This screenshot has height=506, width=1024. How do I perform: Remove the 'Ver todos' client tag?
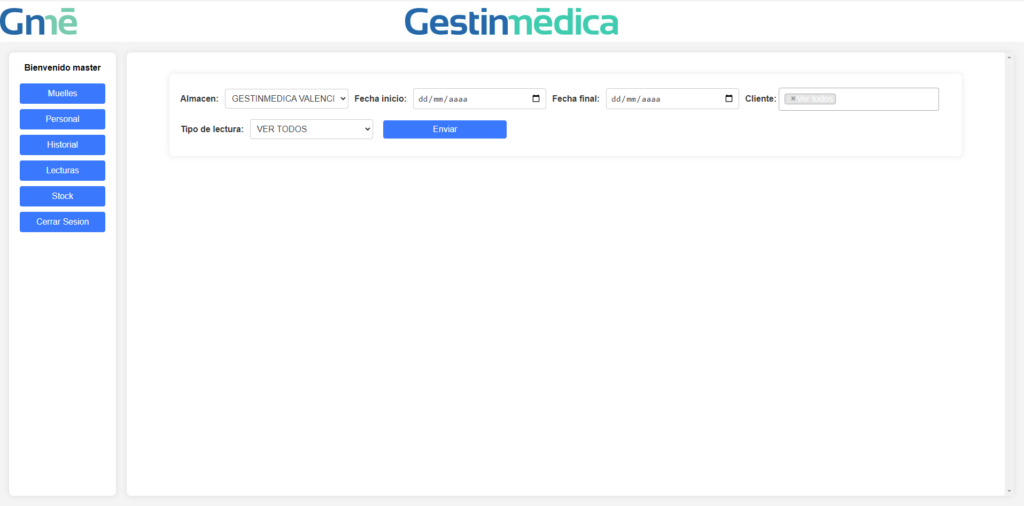pyautogui.click(x=793, y=99)
